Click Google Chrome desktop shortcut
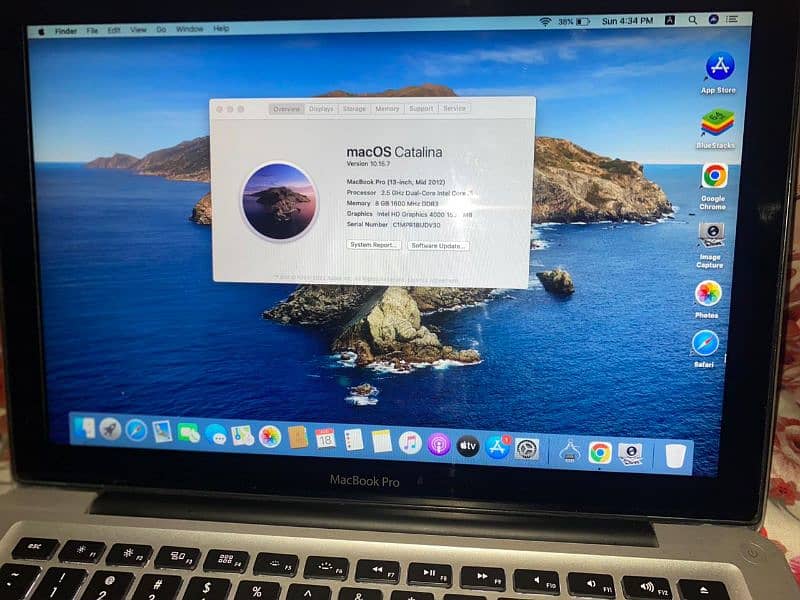The height and width of the screenshot is (600, 800). (x=714, y=177)
